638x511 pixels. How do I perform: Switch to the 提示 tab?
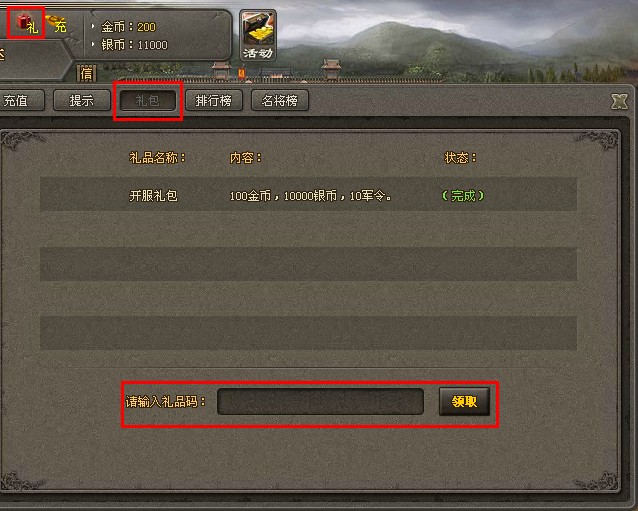pos(82,100)
